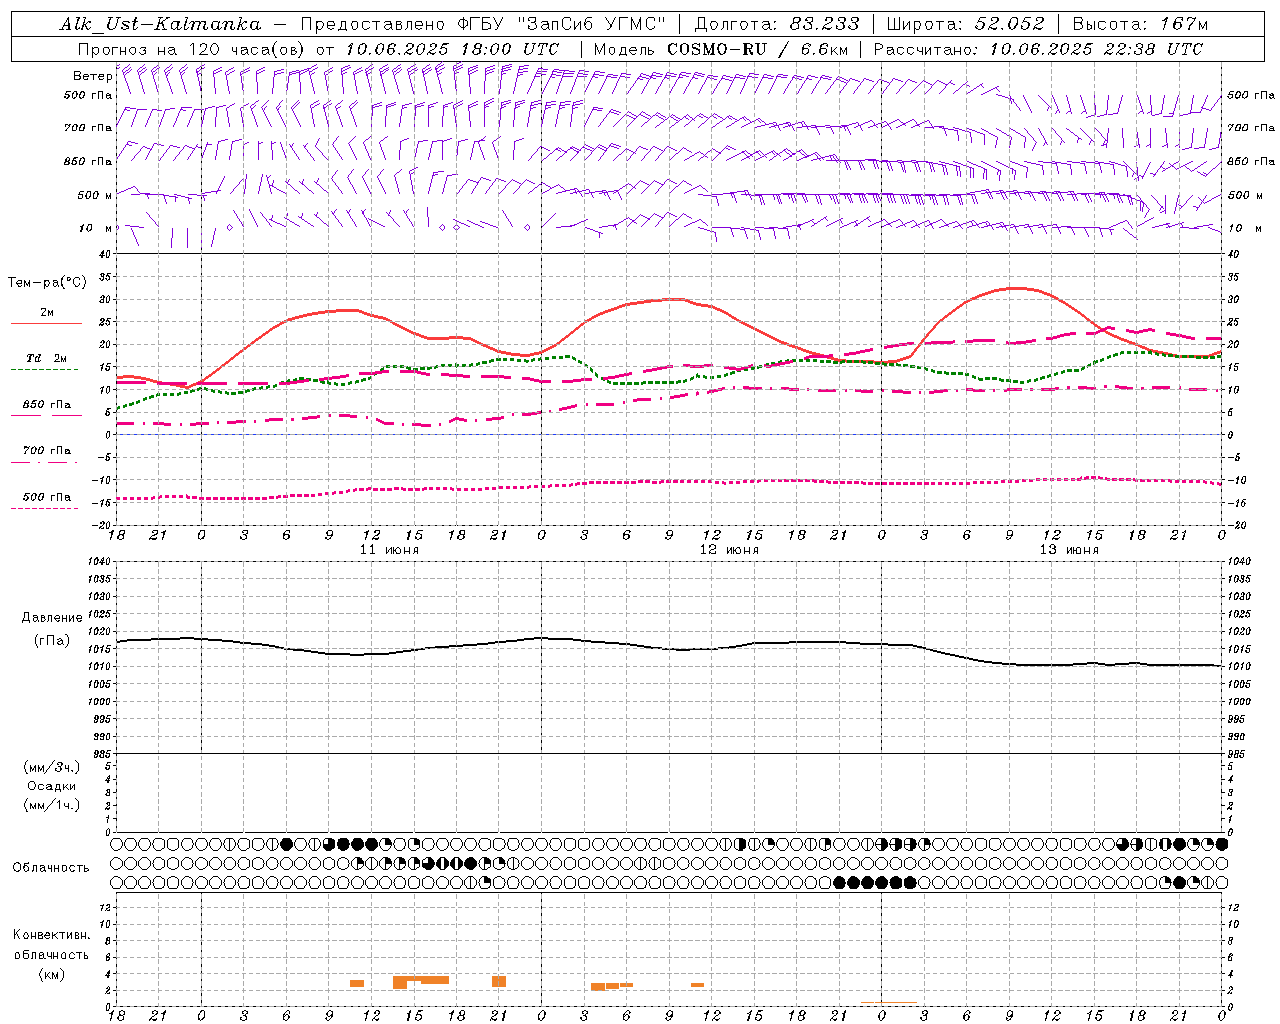The height and width of the screenshot is (1024, 1280).
Task: Click the '11 июня' date label
Action: click(x=389, y=550)
